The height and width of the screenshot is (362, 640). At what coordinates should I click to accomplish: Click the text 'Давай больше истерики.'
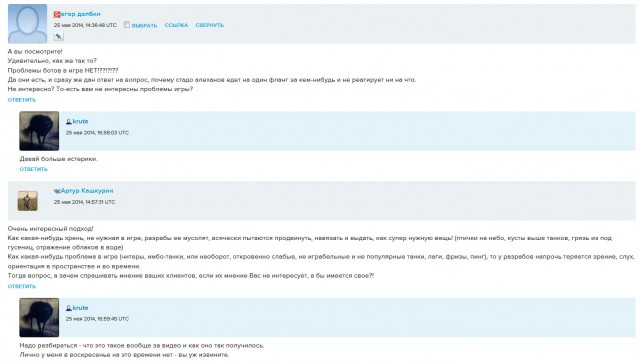point(59,159)
